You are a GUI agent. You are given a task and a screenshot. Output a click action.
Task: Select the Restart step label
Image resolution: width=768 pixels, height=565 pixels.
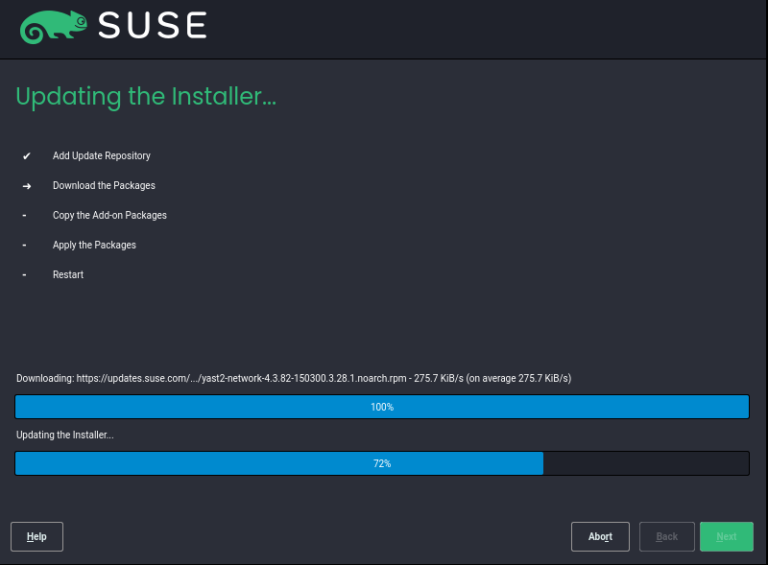(68, 275)
